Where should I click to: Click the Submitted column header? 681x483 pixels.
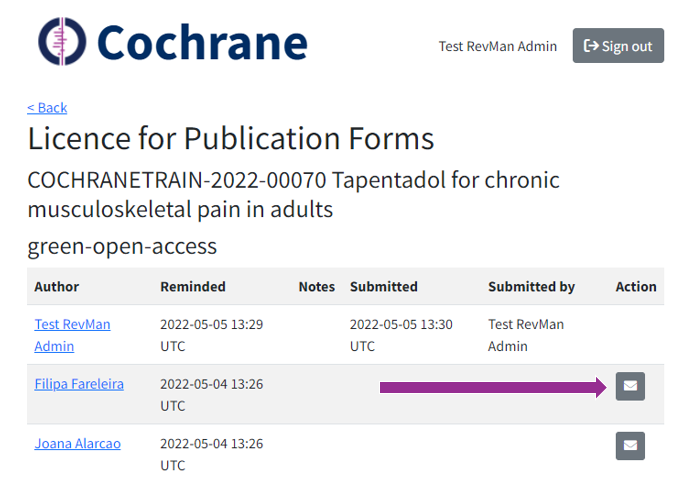point(384,286)
